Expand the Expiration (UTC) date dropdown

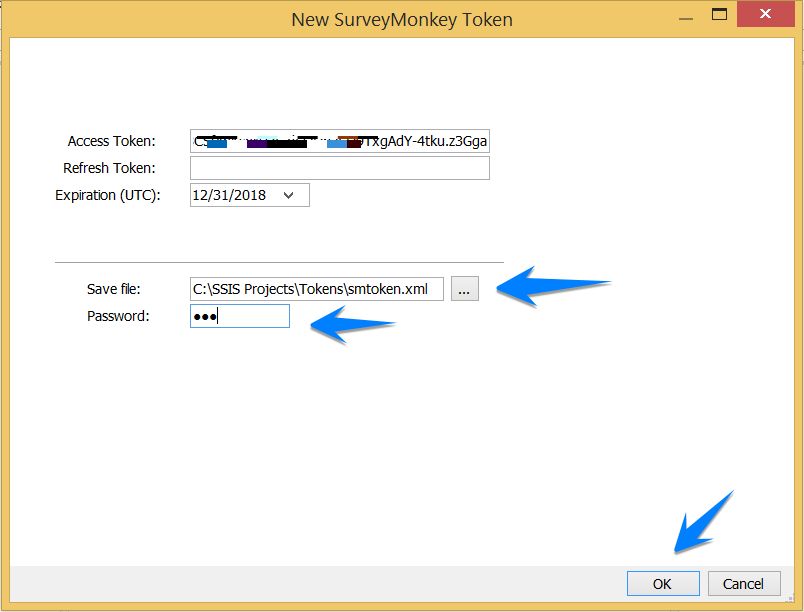pyautogui.click(x=289, y=195)
